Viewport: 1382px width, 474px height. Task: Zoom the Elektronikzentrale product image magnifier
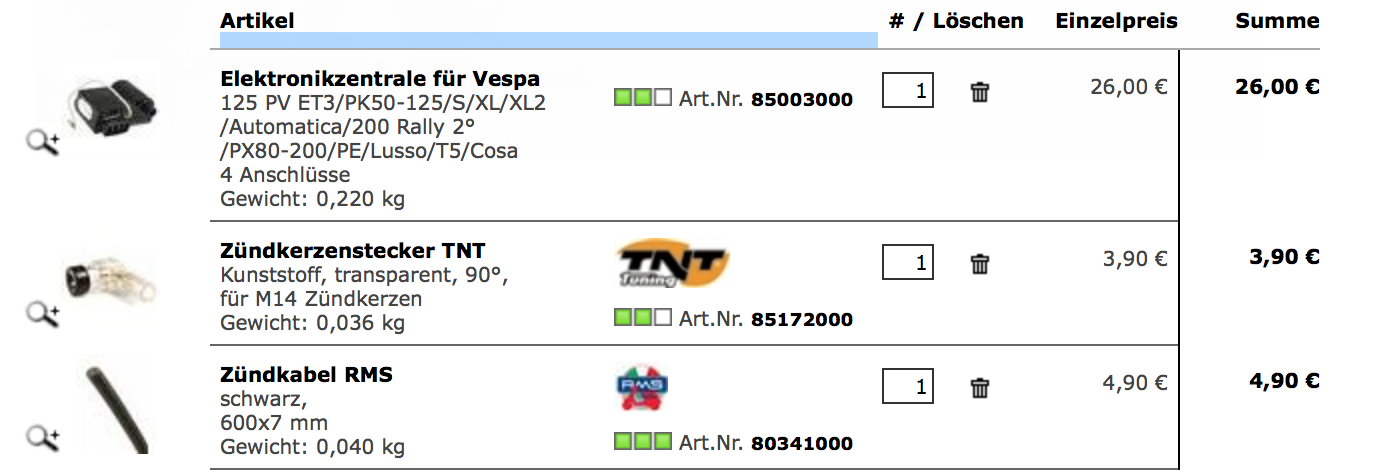42,144
